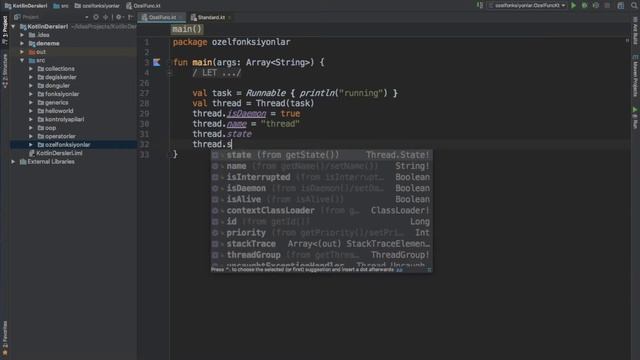
Task: Click the completion popup hint link arrows
Action: [x=400, y=270]
